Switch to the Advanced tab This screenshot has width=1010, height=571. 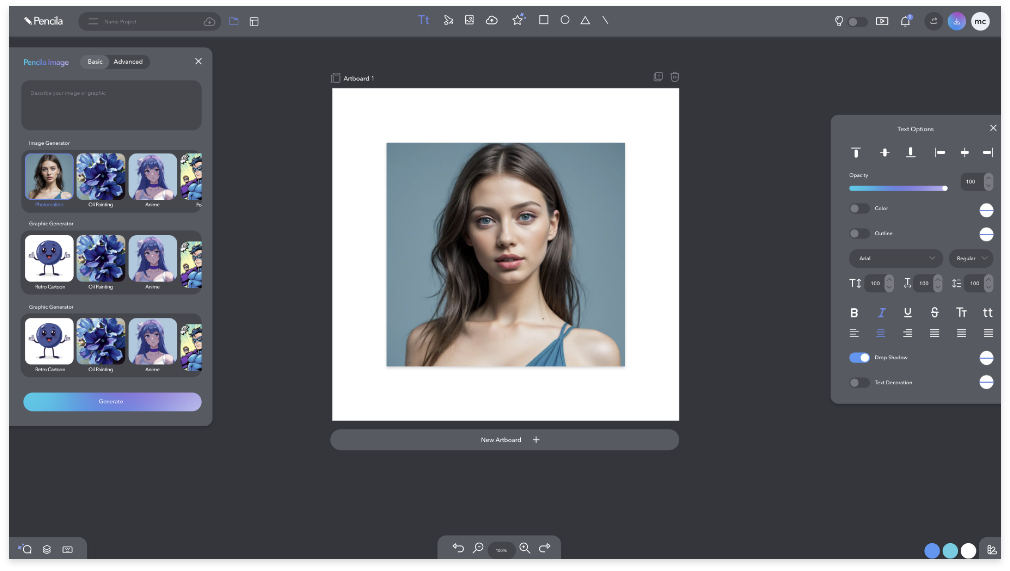click(x=128, y=62)
